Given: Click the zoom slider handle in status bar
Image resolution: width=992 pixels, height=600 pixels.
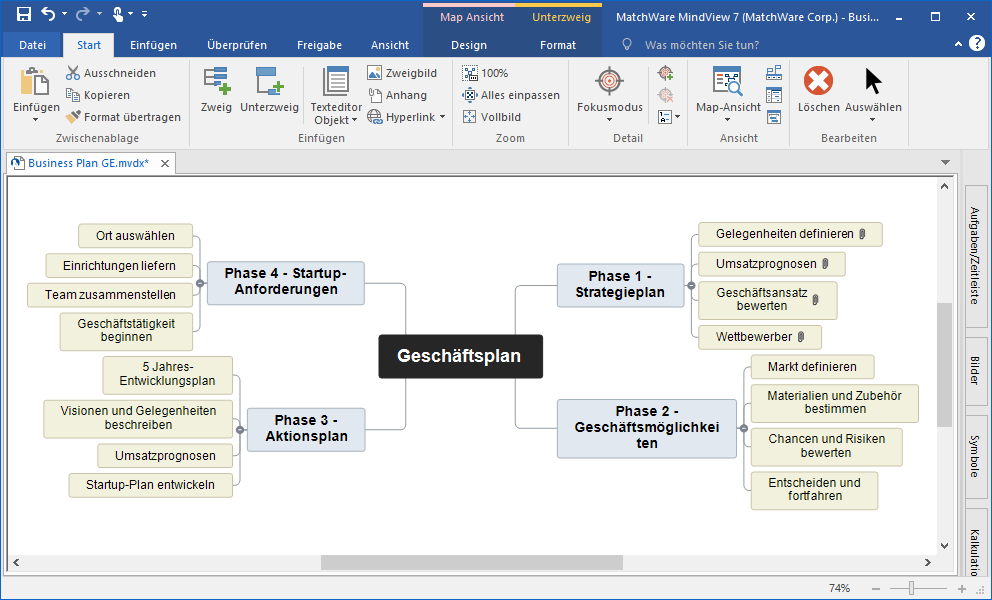Looking at the screenshot, I should pos(912,588).
